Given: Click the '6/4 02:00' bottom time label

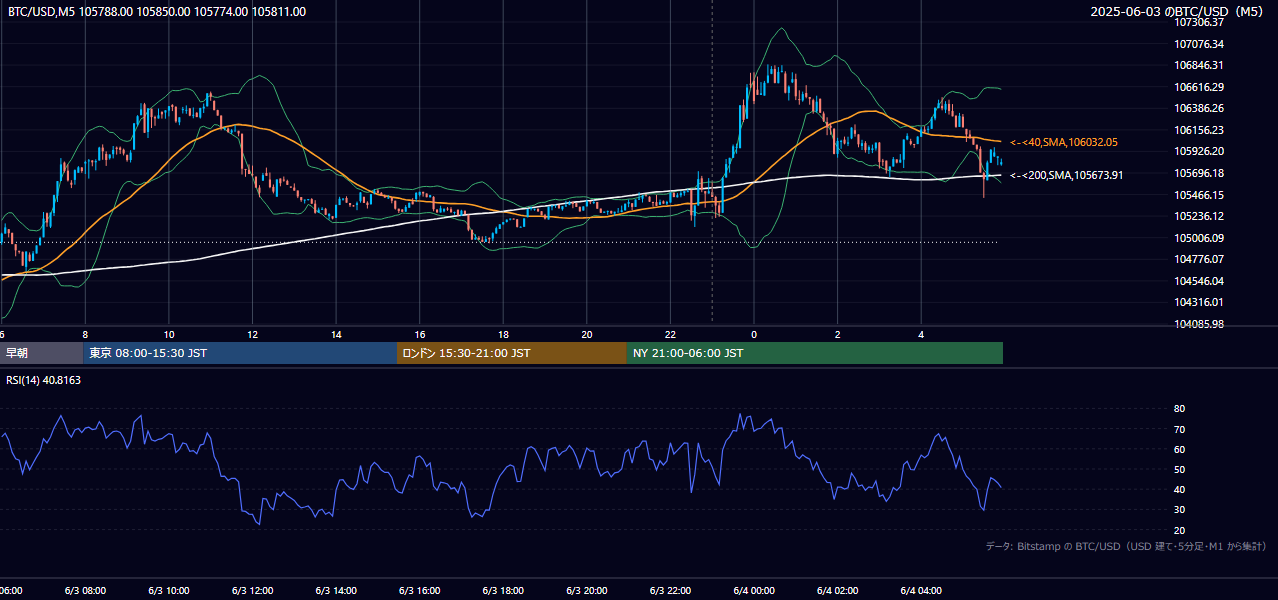Looking at the screenshot, I should [x=837, y=591].
